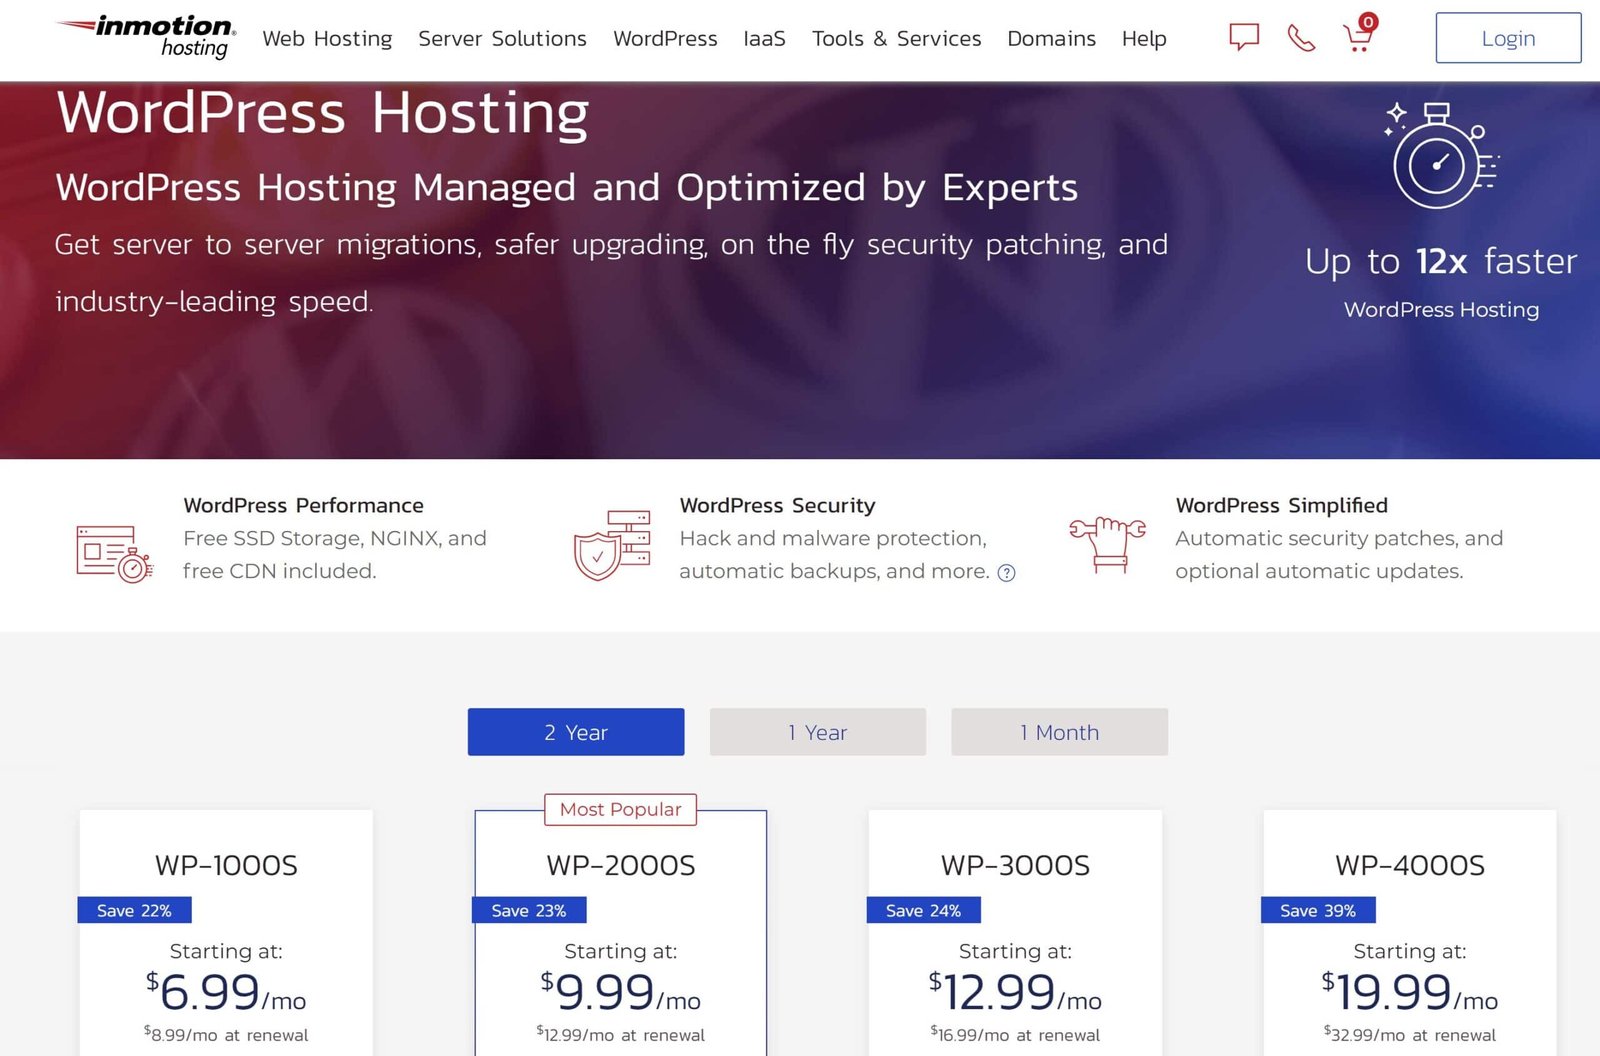This screenshot has height=1056, width=1600.
Task: Click the WP-2000S plan title
Action: (x=620, y=865)
